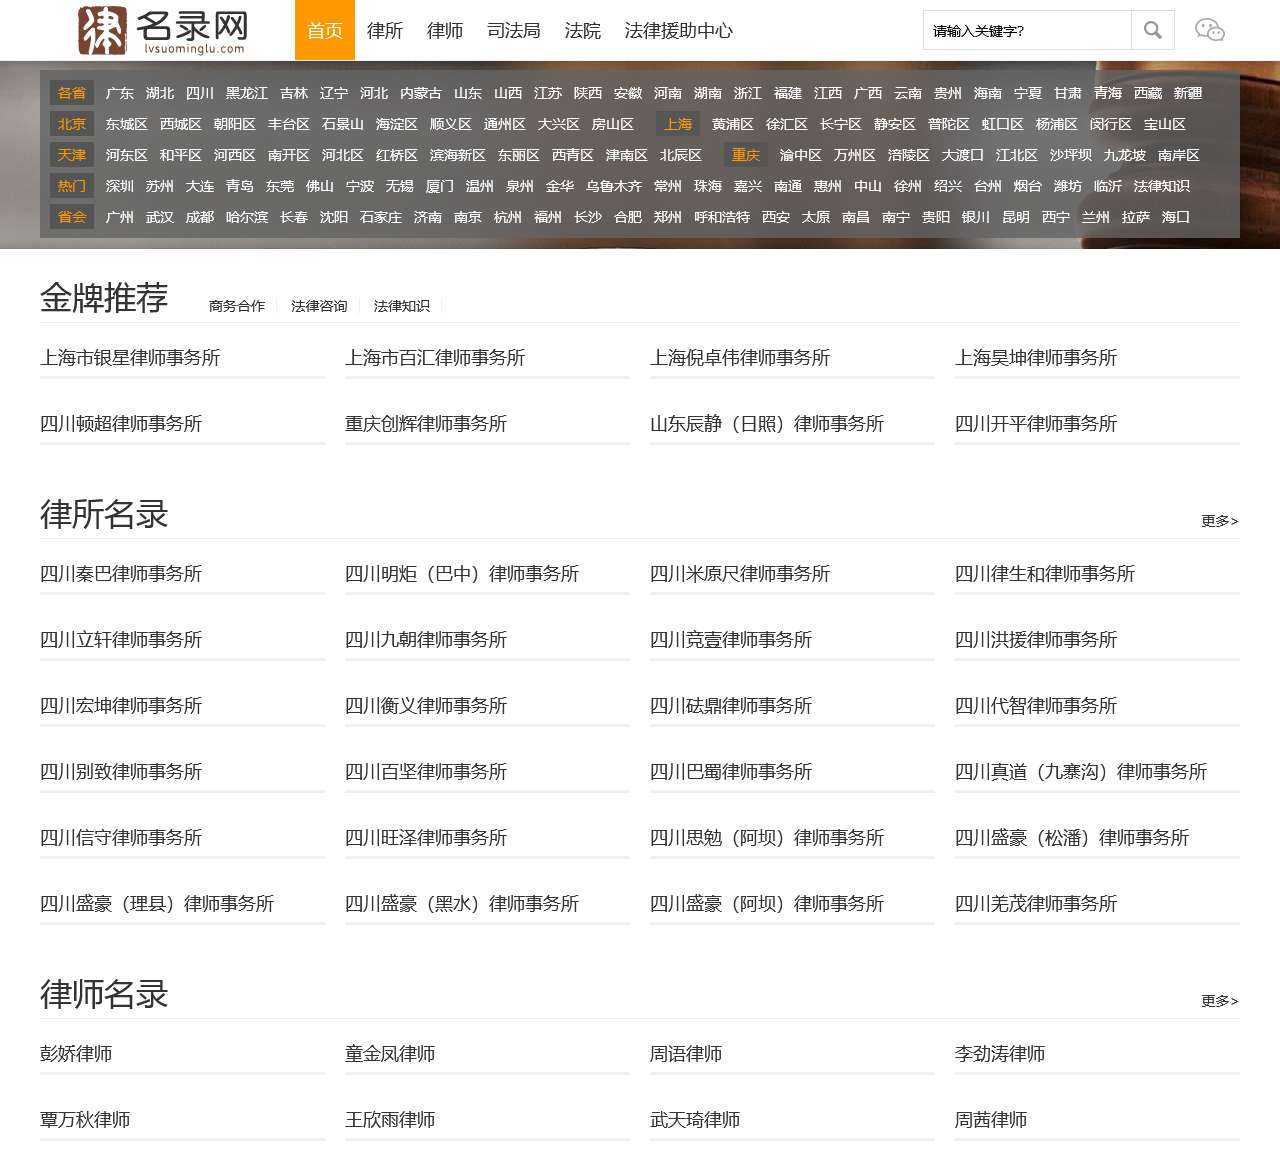Viewport: 1280px width, 1167px height.
Task: Open 彭娇律师 profile link
Action: (x=78, y=1053)
